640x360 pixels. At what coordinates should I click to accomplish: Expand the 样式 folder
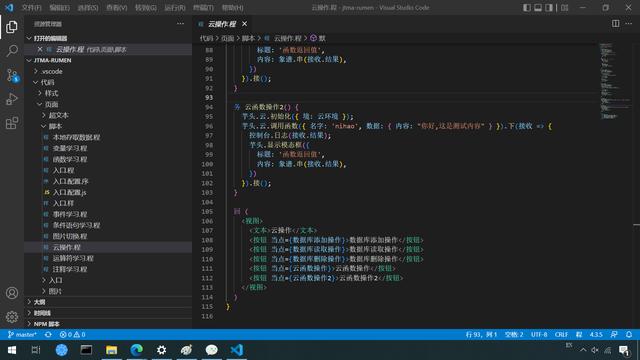coord(108,93)
